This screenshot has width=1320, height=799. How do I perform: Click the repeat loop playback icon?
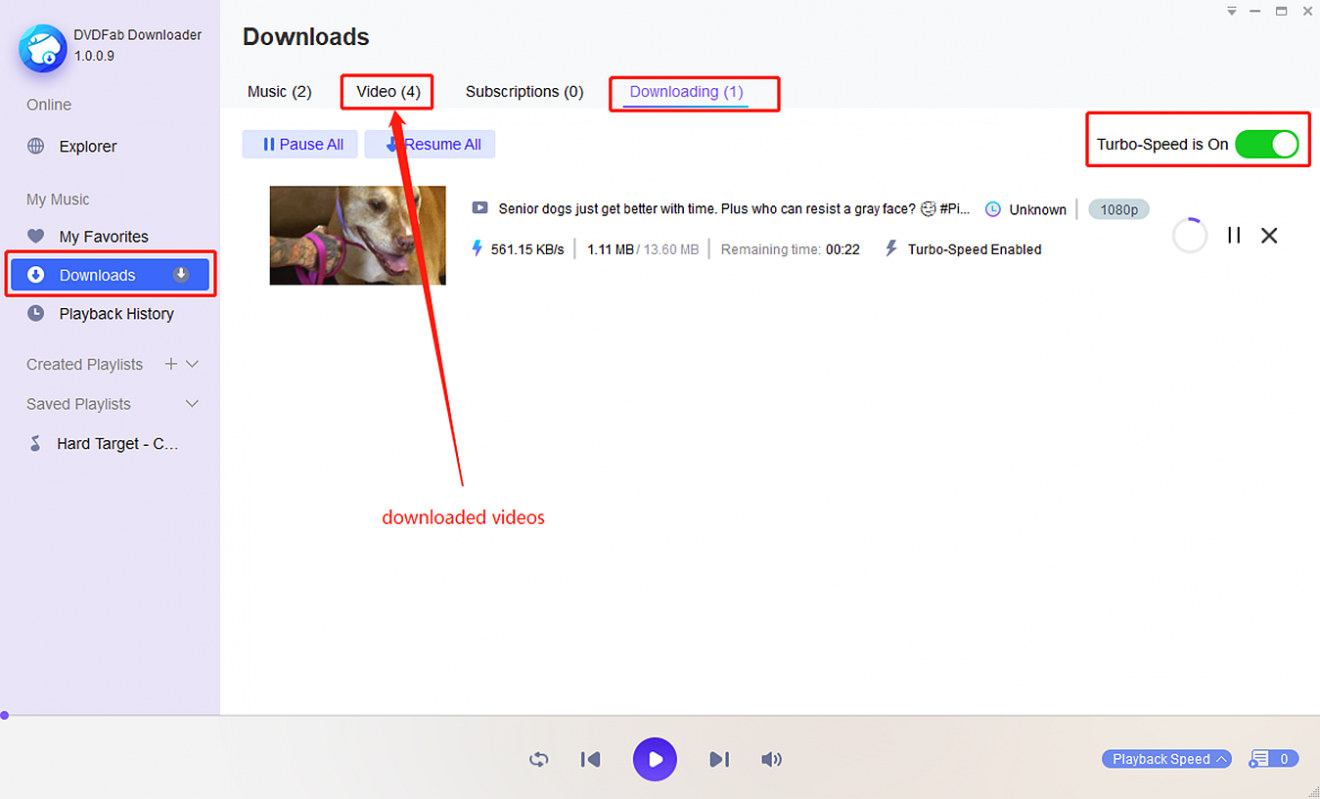(538, 759)
